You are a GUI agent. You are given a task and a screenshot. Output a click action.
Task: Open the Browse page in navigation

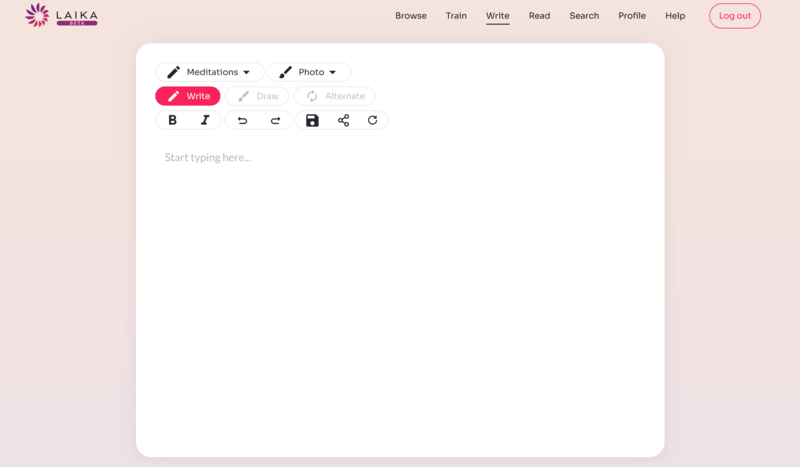(x=410, y=16)
